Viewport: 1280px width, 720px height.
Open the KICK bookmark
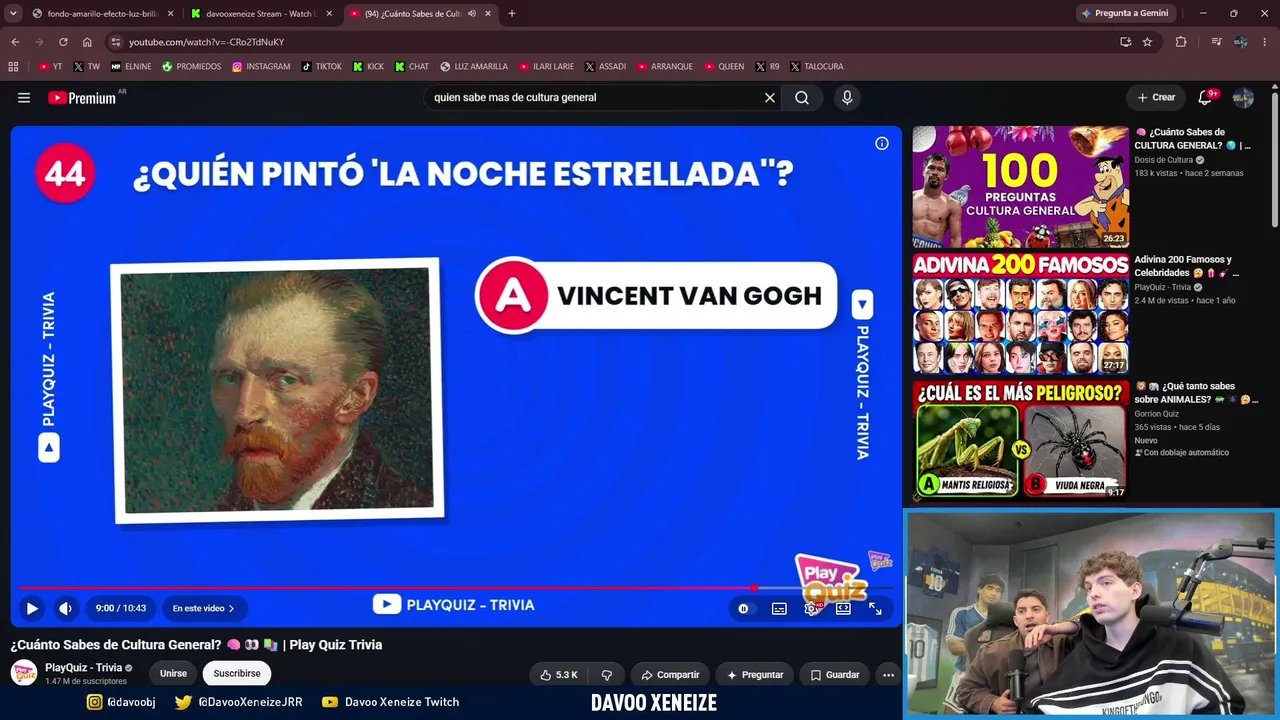(368, 67)
